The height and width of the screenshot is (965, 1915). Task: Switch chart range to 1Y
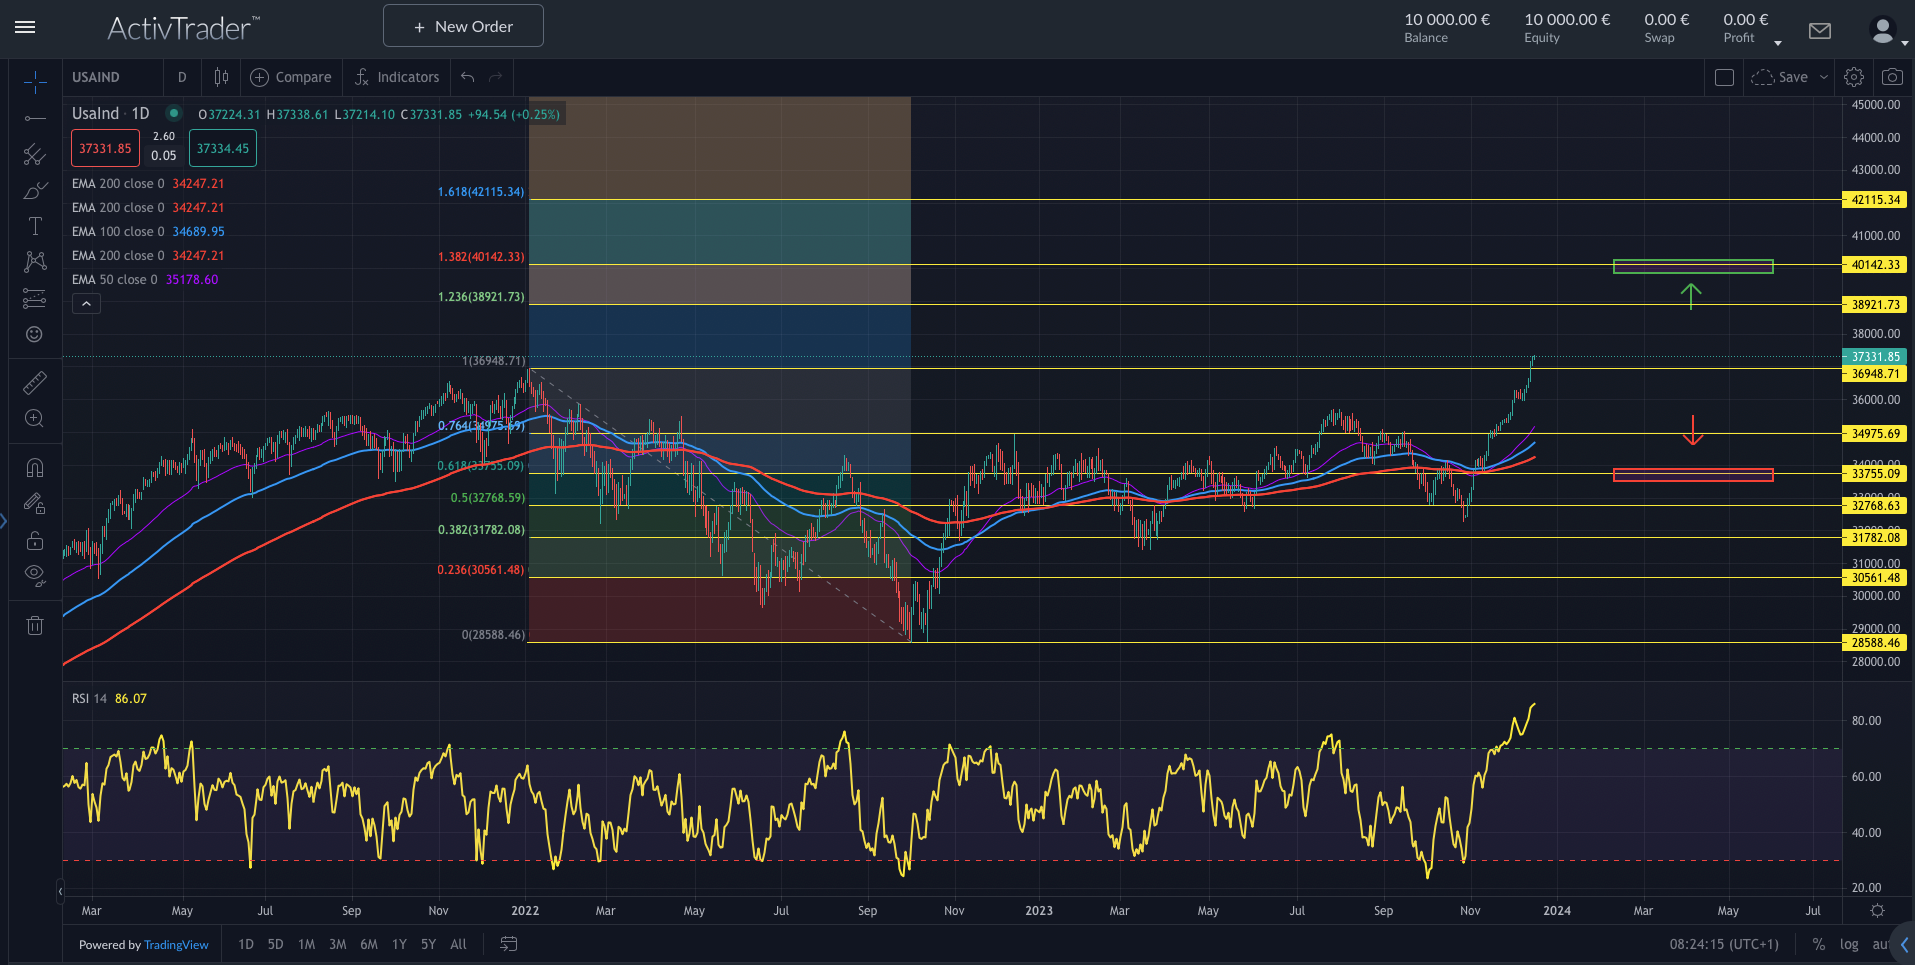(399, 944)
